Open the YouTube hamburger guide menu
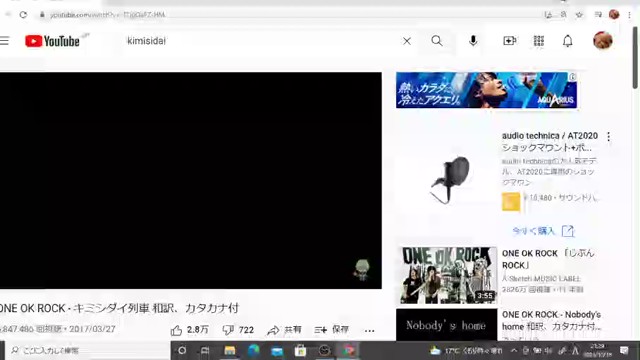640x360 pixels. coord(4,41)
